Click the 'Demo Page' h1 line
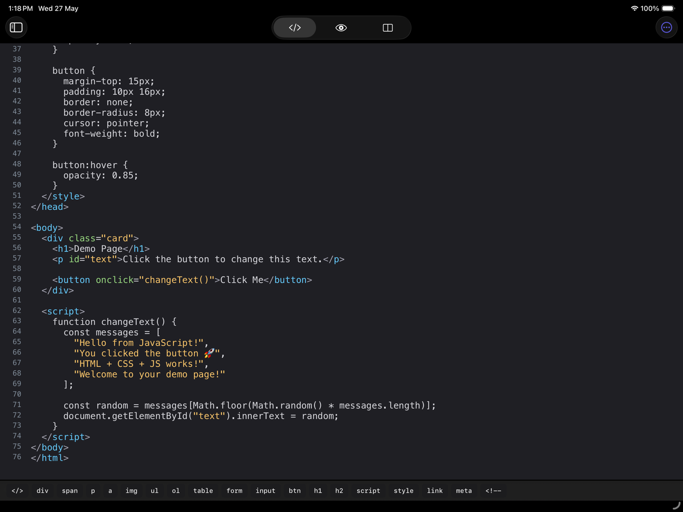Image resolution: width=683 pixels, height=512 pixels. (x=101, y=249)
